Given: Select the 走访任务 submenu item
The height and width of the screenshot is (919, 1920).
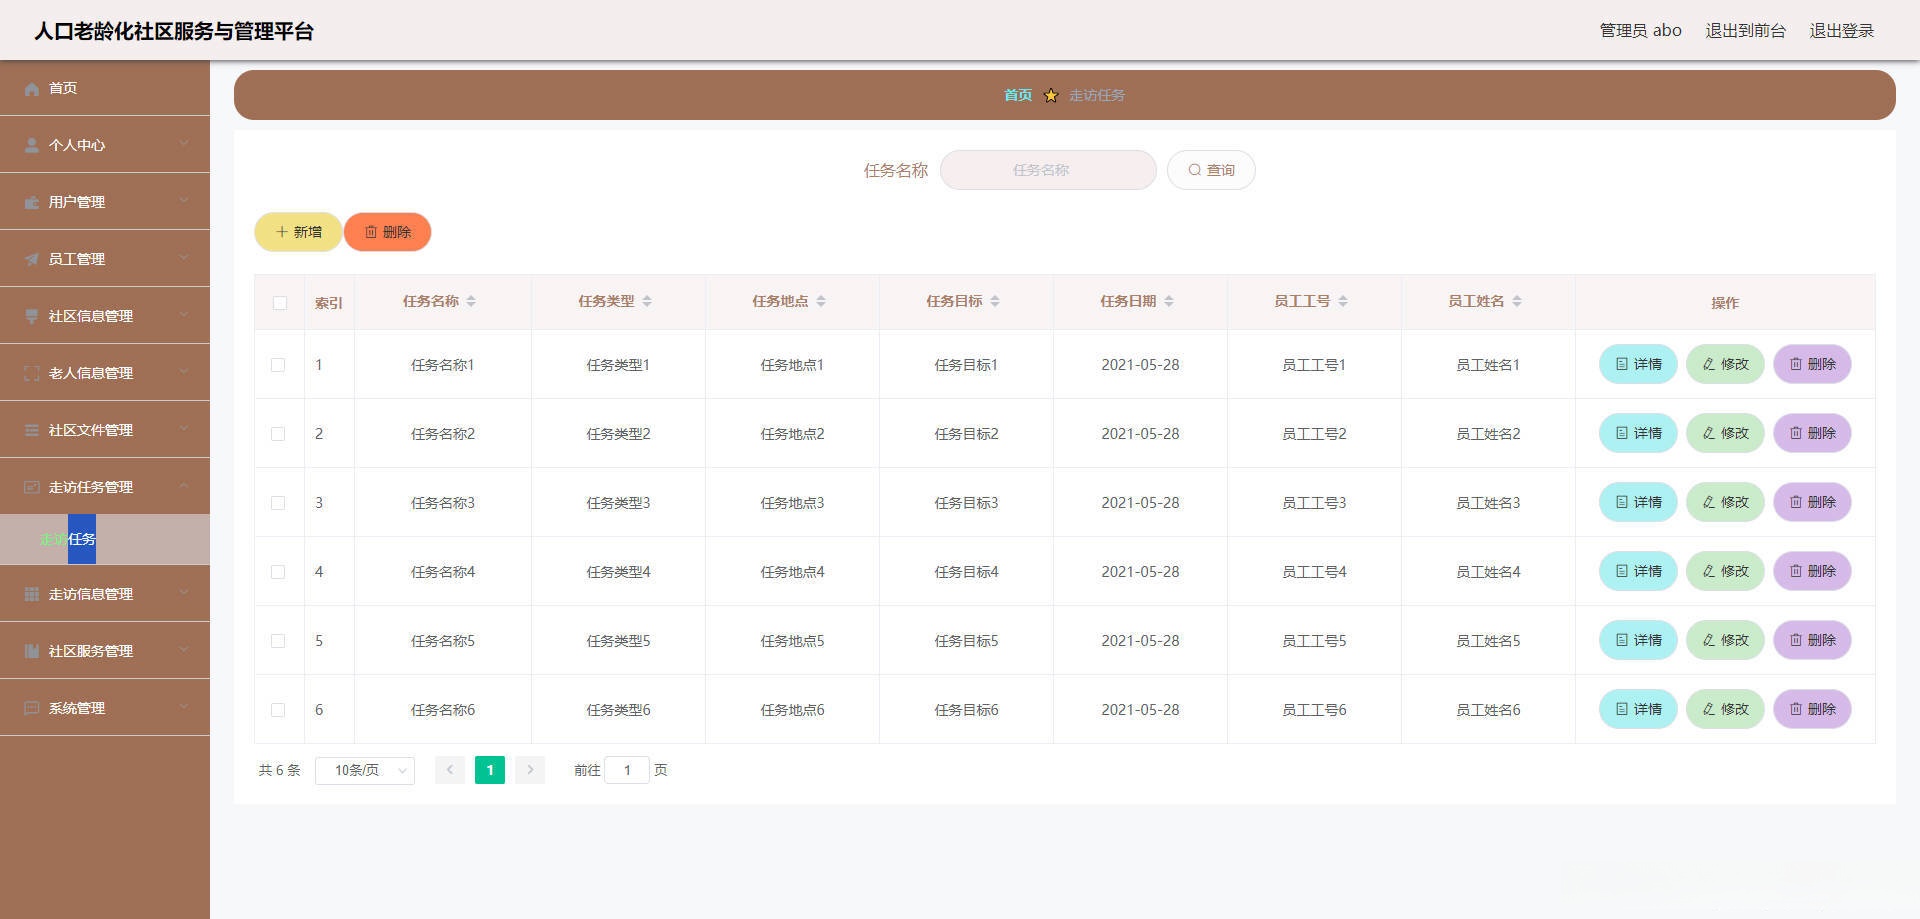Looking at the screenshot, I should click(x=105, y=540).
